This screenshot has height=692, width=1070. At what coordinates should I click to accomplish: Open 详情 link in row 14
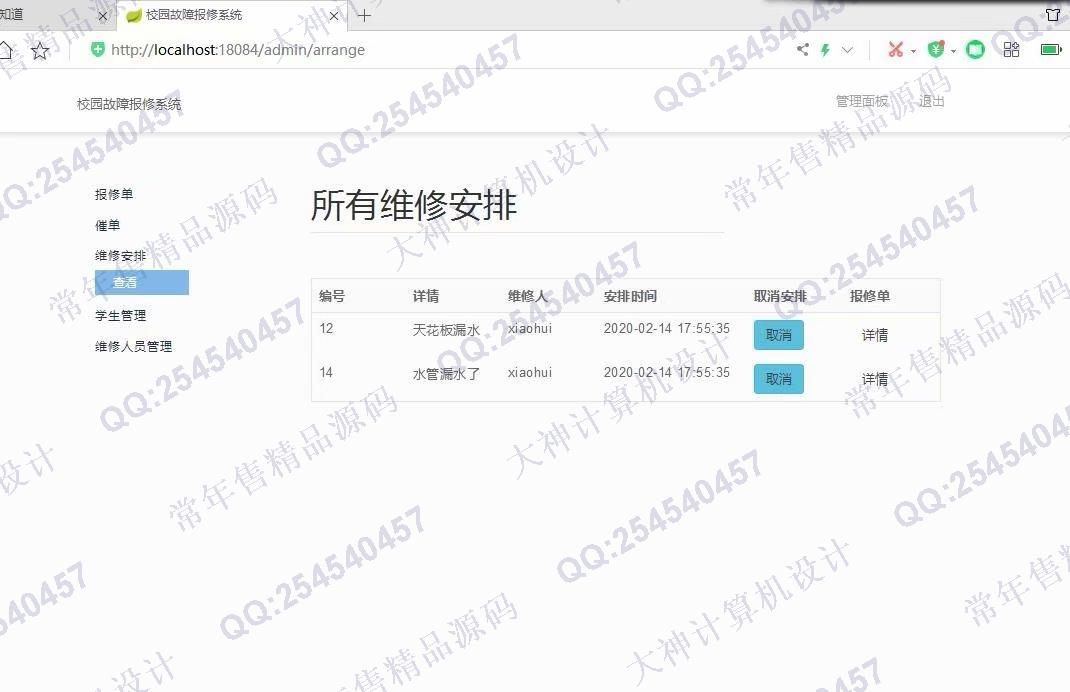pyautogui.click(x=875, y=379)
